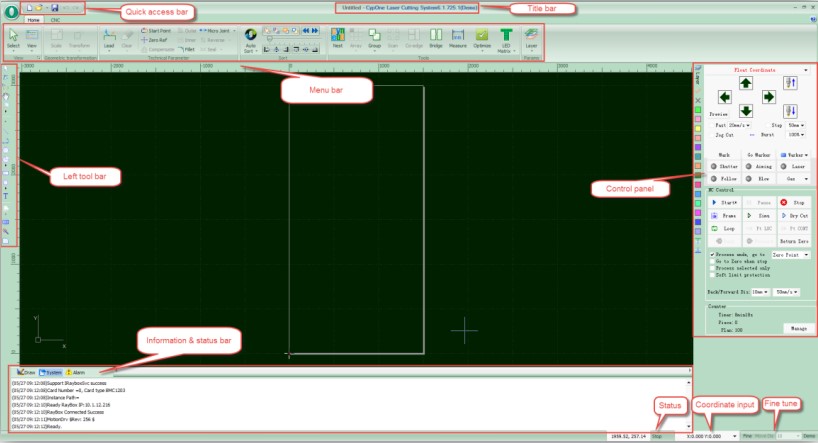Click the LED Matrix text tool

point(506,39)
